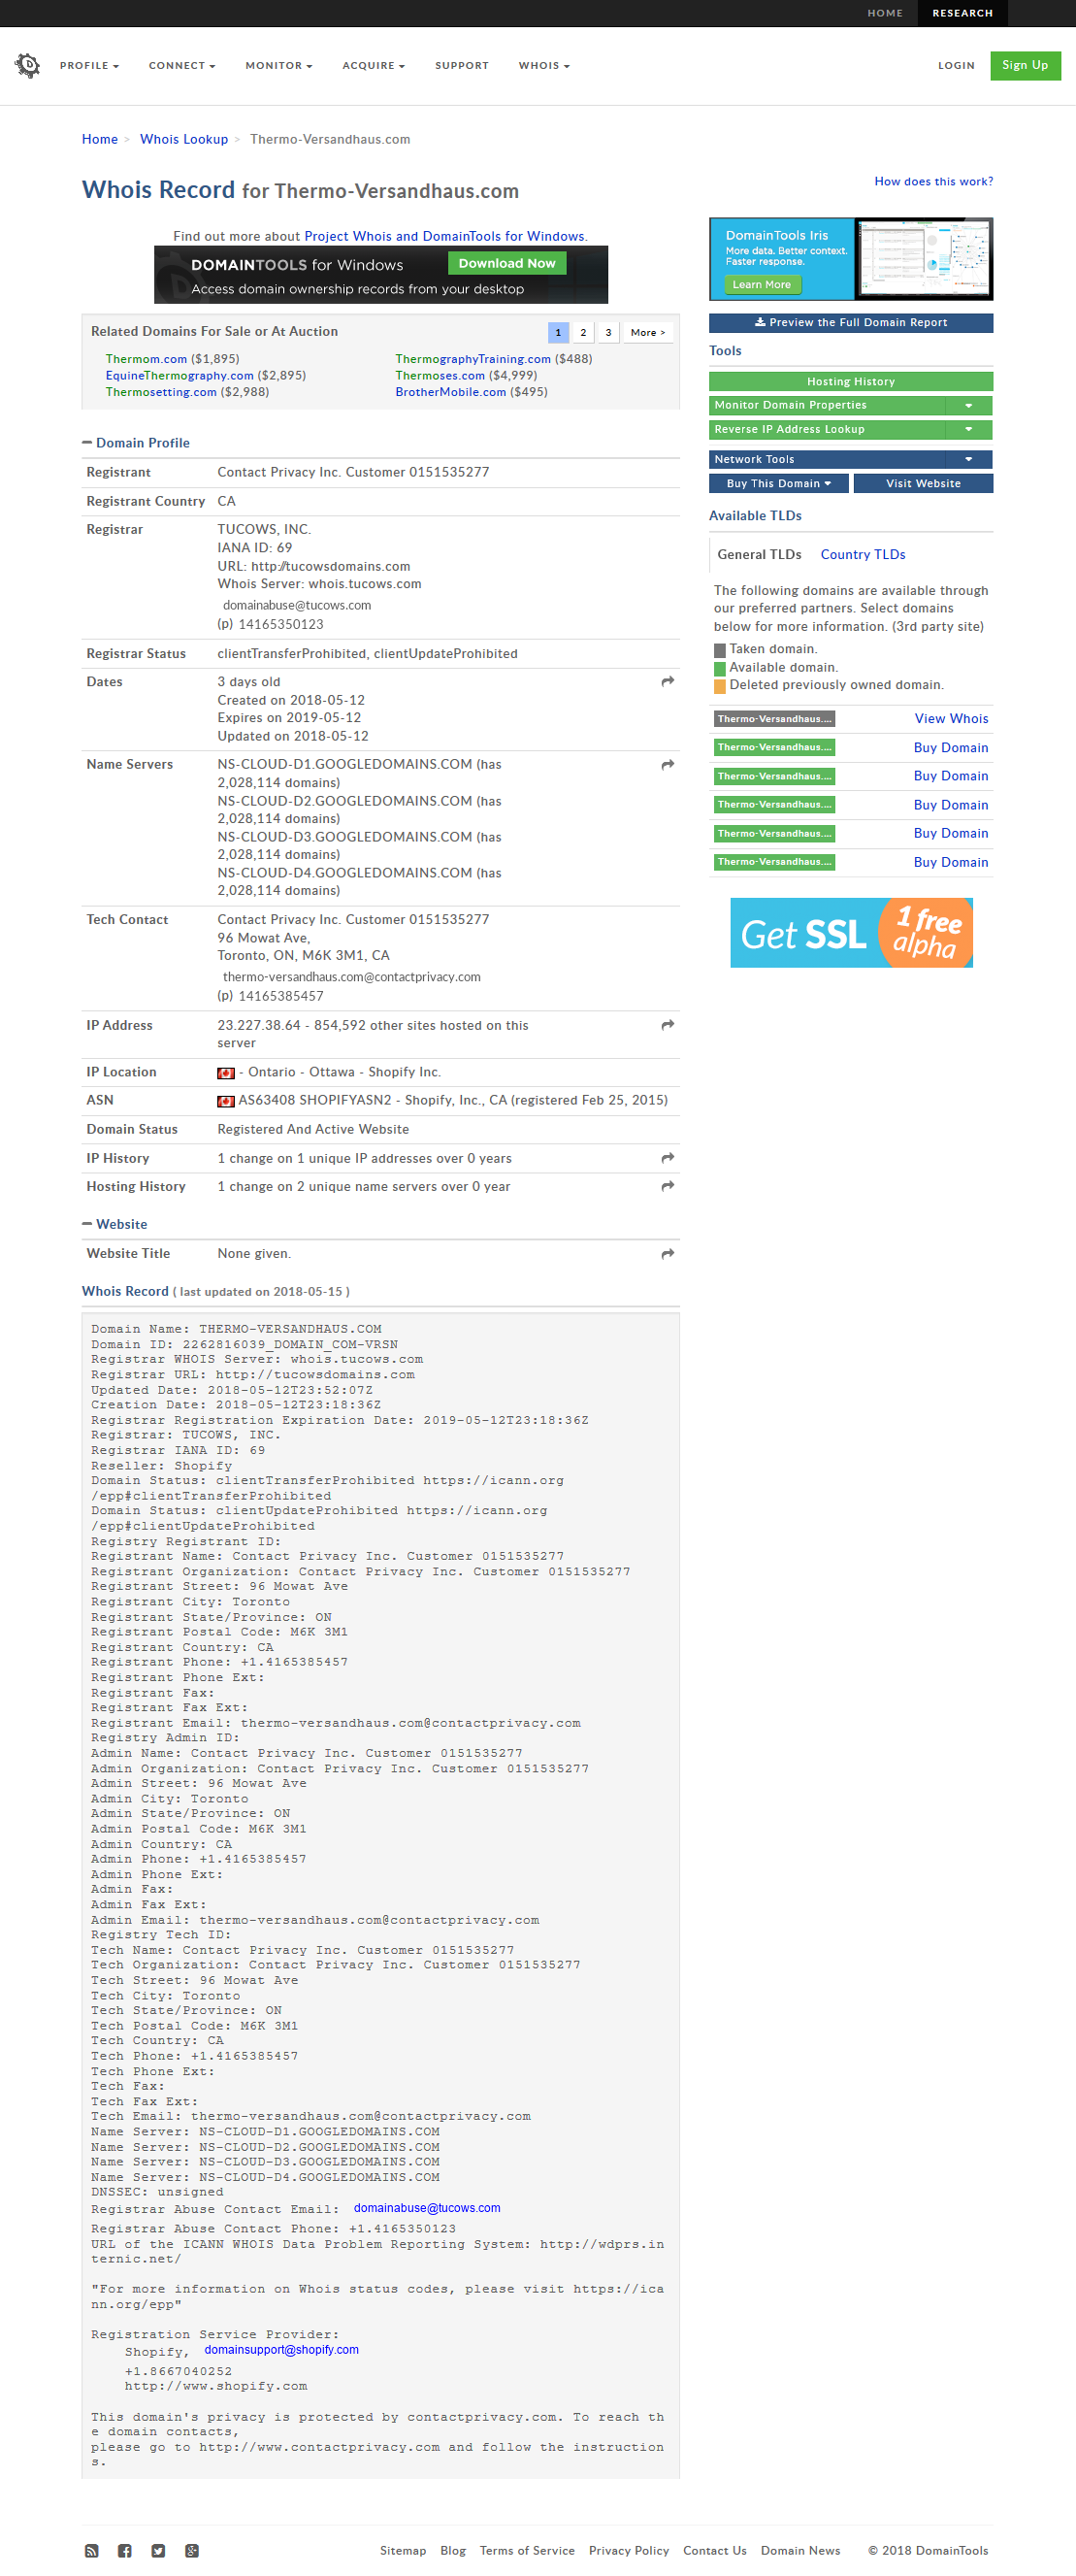
Task: Open Project Whois and DomainTools for Windows link
Action: [x=444, y=237]
